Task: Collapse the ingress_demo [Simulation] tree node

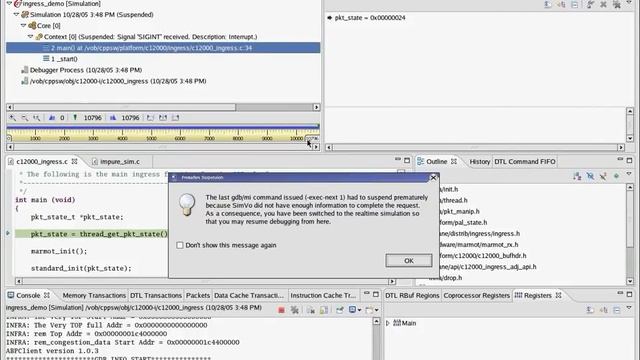Action: pyautogui.click(x=9, y=3)
